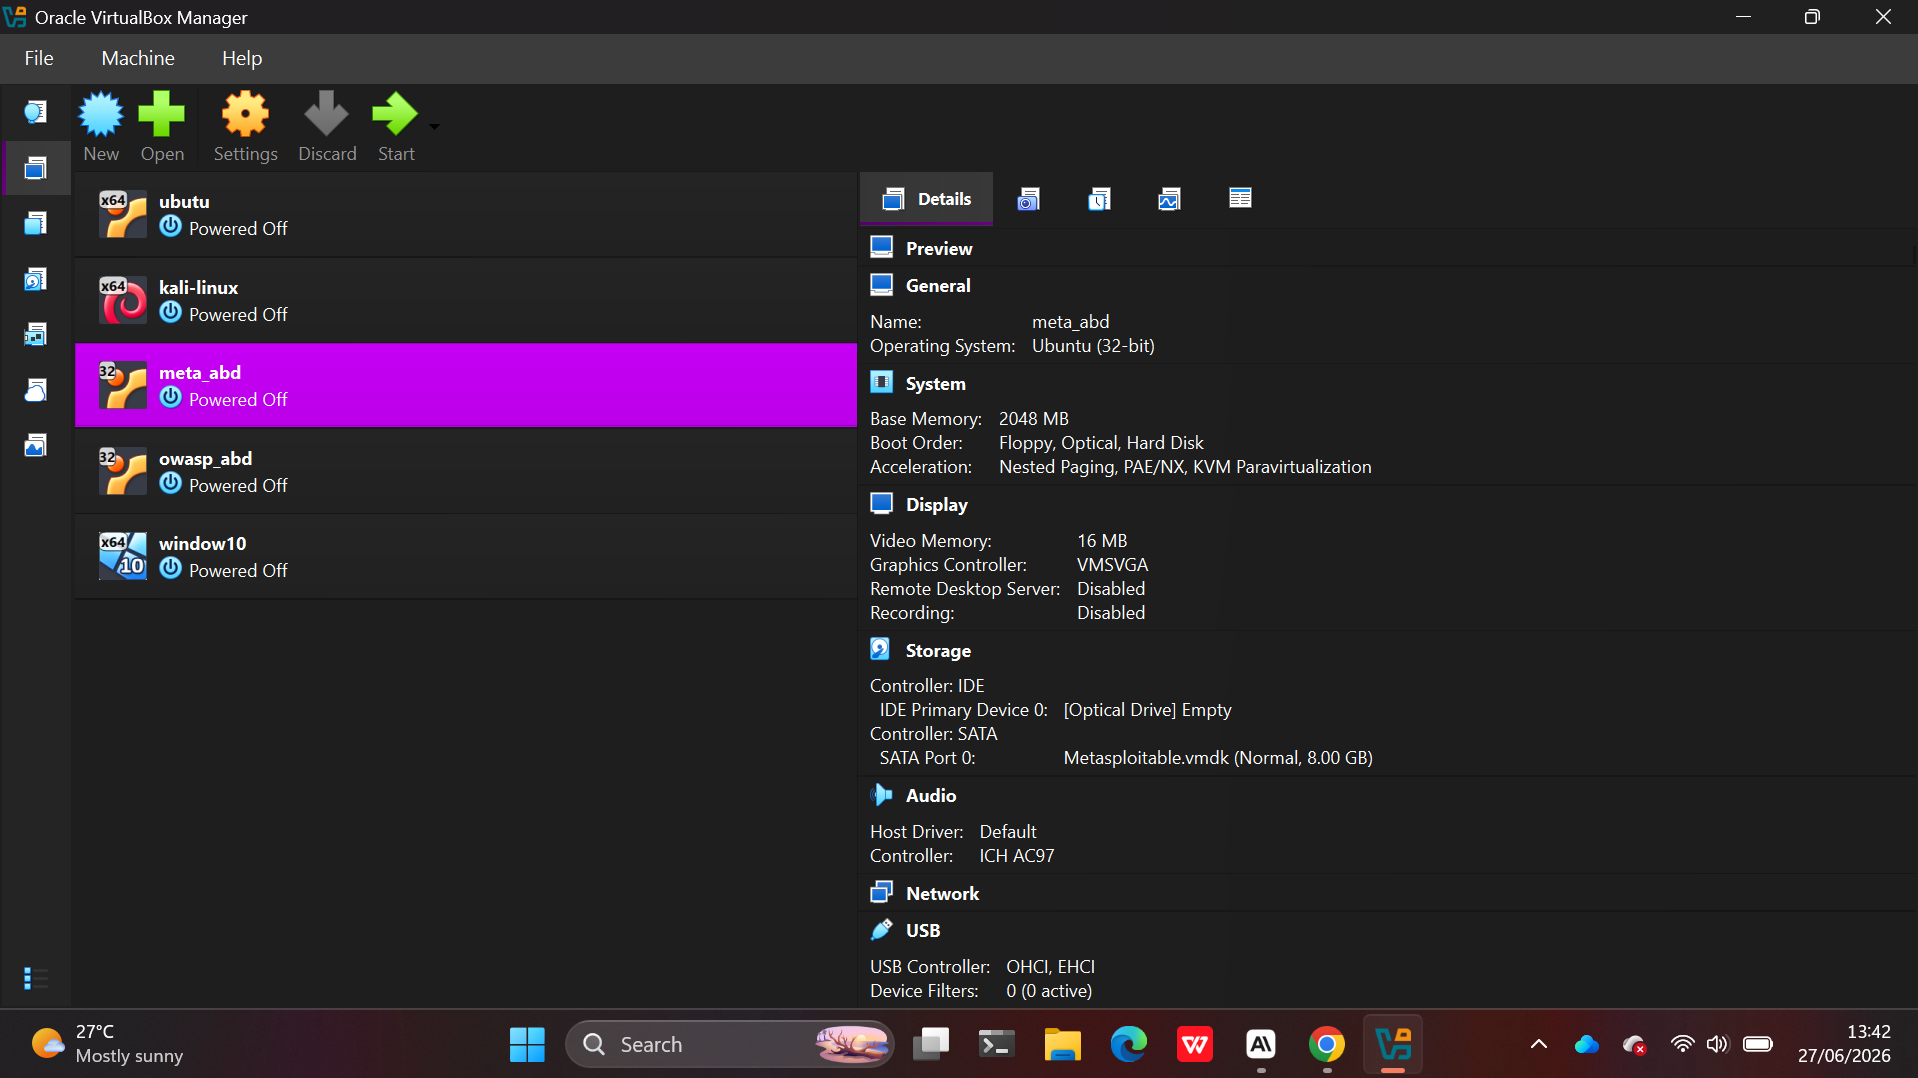This screenshot has width=1918, height=1078.
Task: Click the name value meta_abd in General
Action: 1070,322
